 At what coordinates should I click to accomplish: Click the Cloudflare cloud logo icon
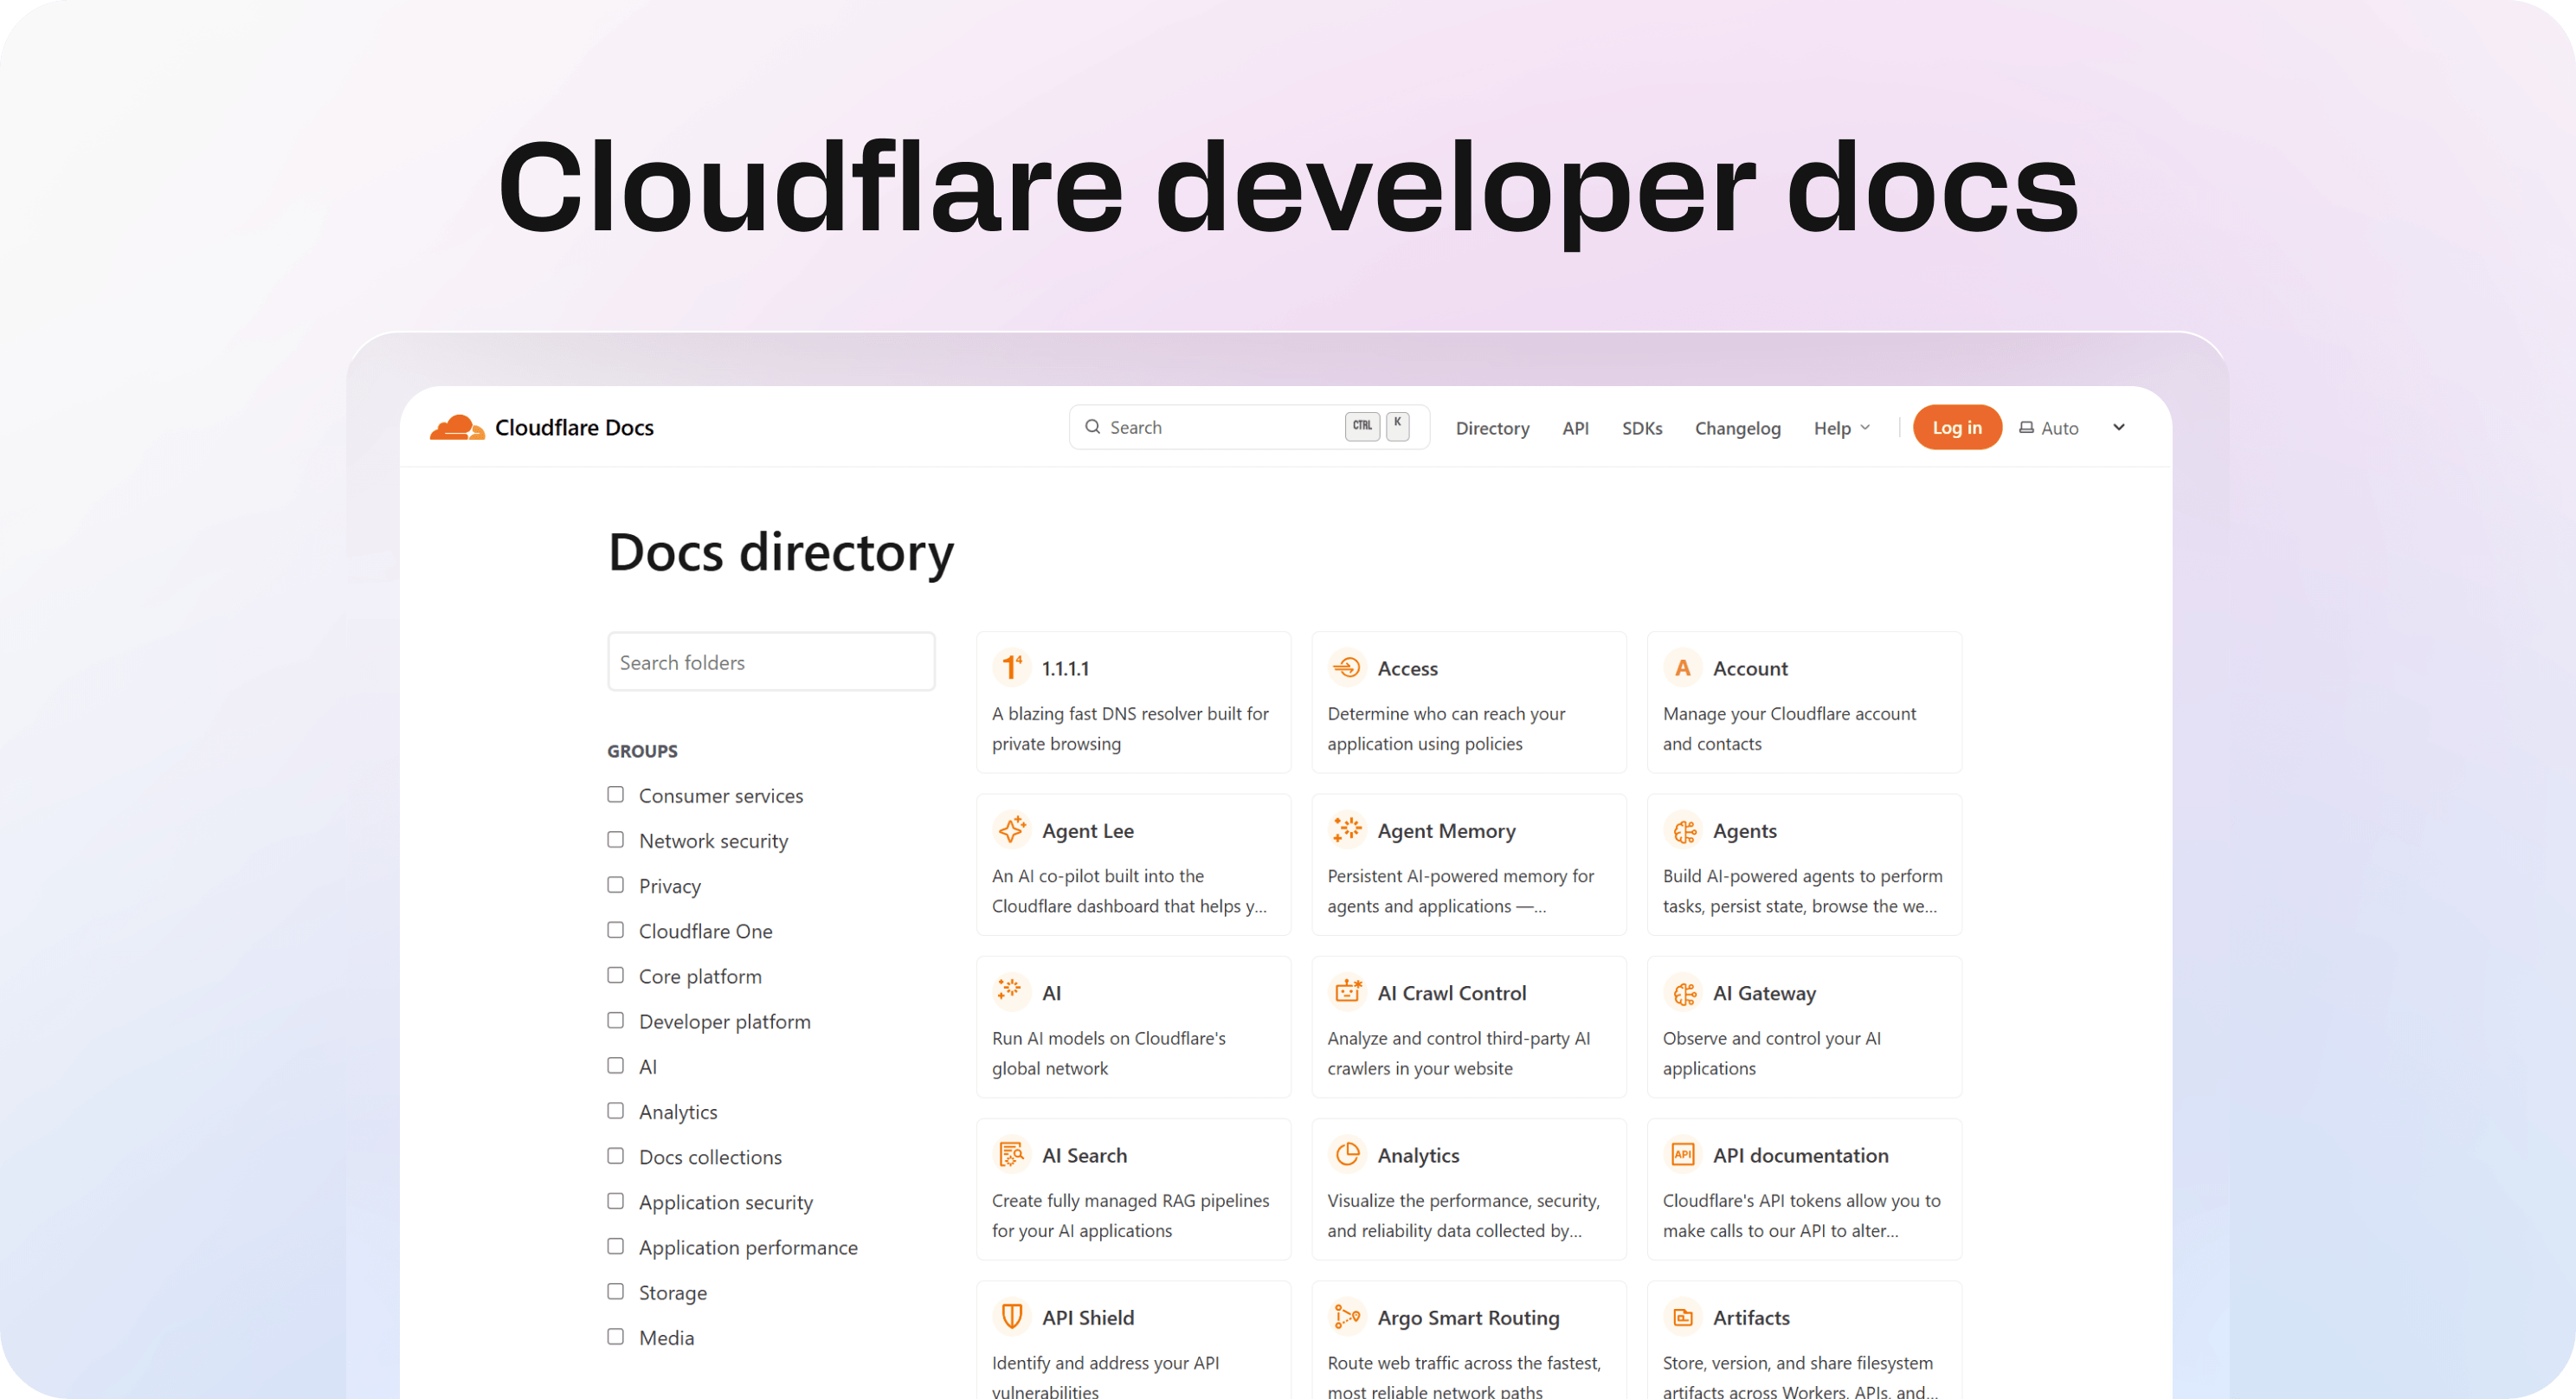(x=457, y=427)
